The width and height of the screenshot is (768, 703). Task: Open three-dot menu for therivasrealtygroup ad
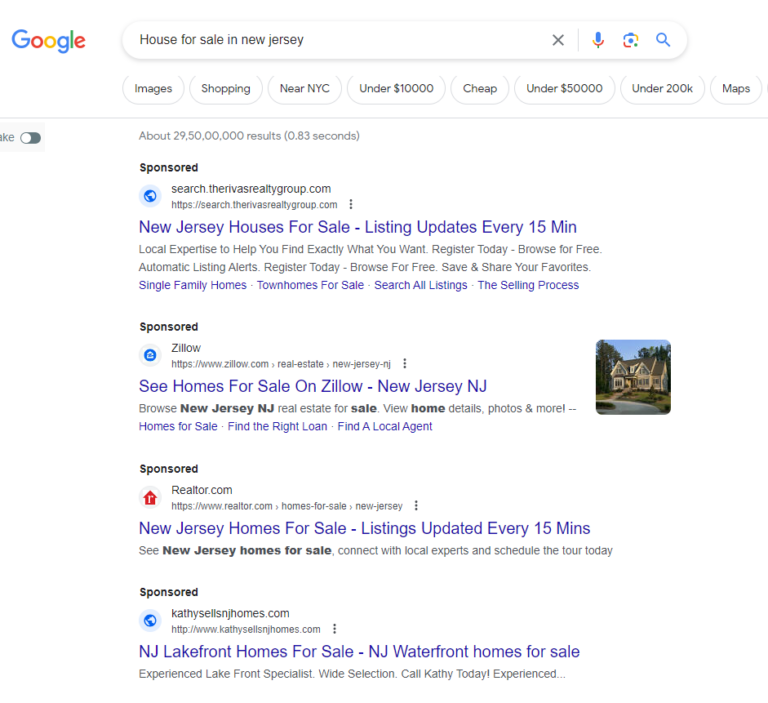[351, 204]
